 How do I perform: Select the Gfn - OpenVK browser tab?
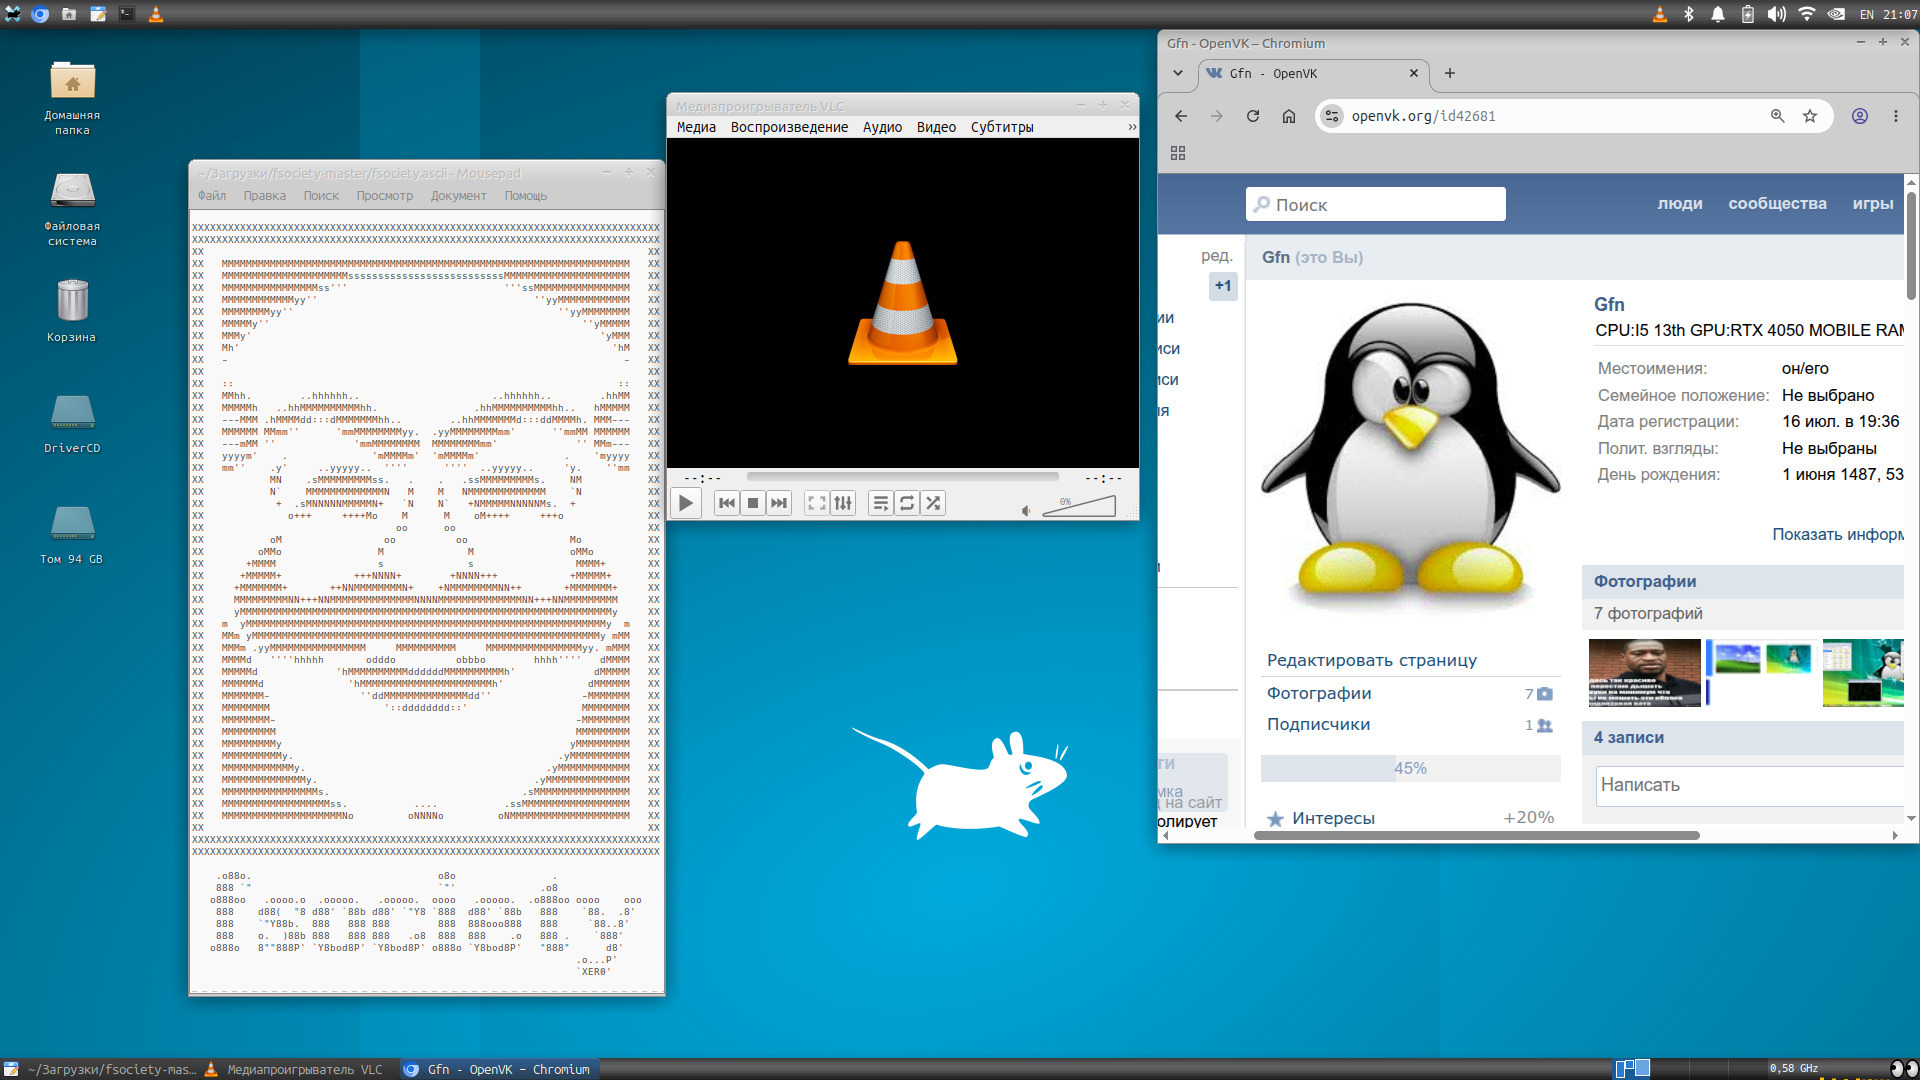pos(1312,73)
